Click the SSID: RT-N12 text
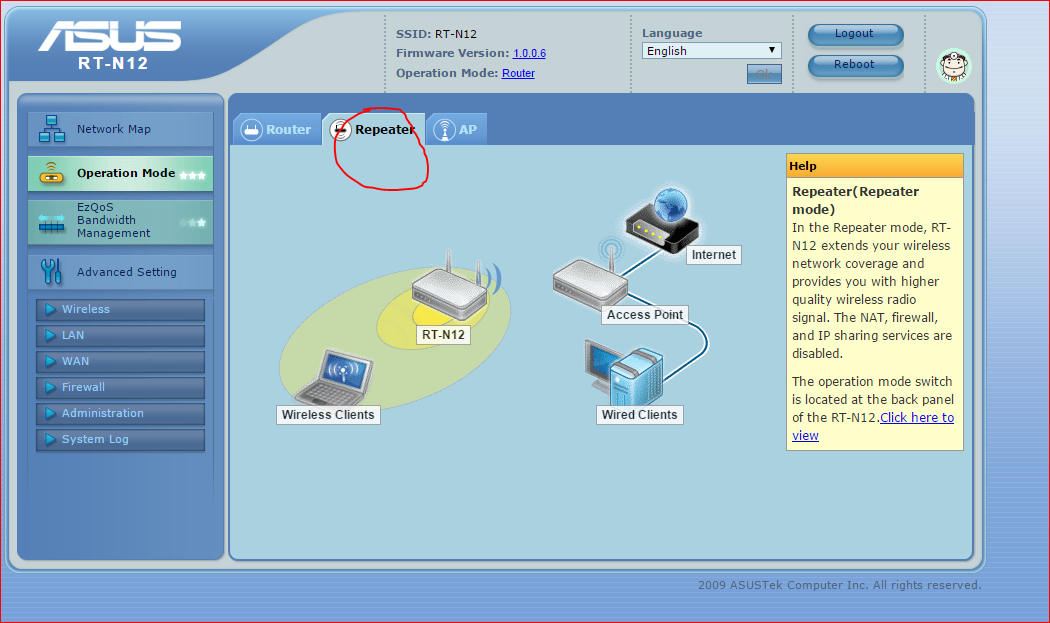 coord(437,33)
